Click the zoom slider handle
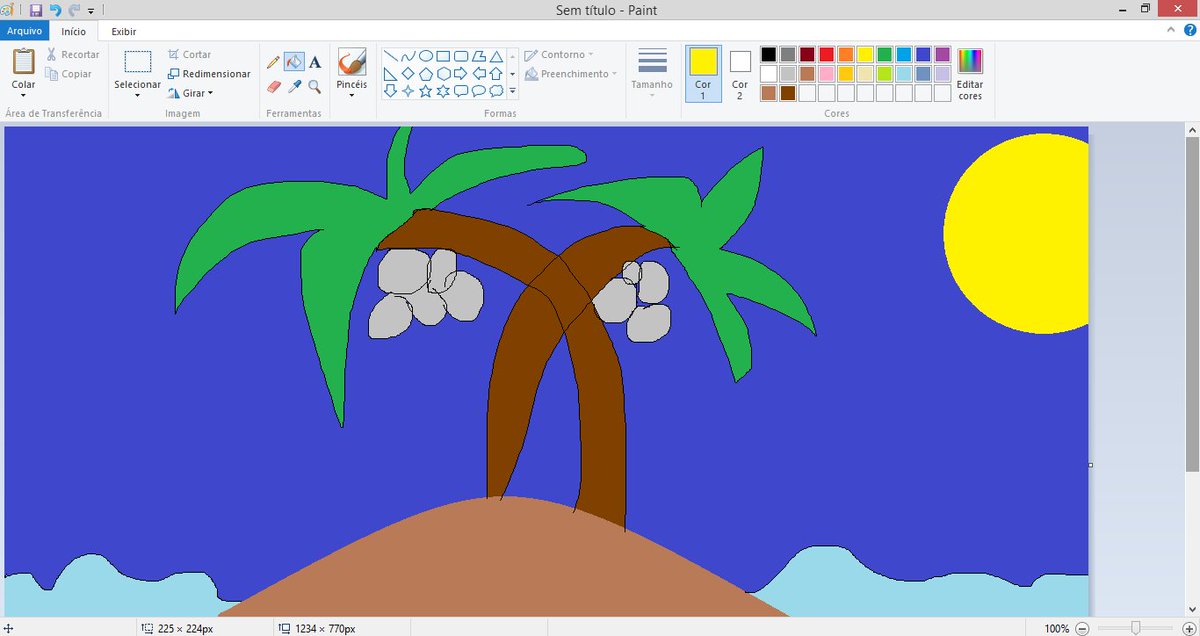 pos(1135,628)
